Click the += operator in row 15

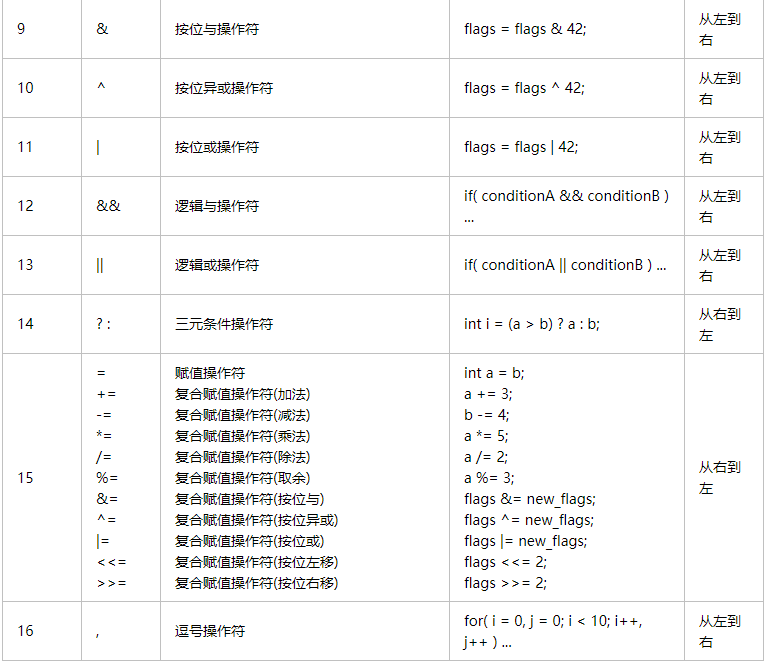click(106, 394)
